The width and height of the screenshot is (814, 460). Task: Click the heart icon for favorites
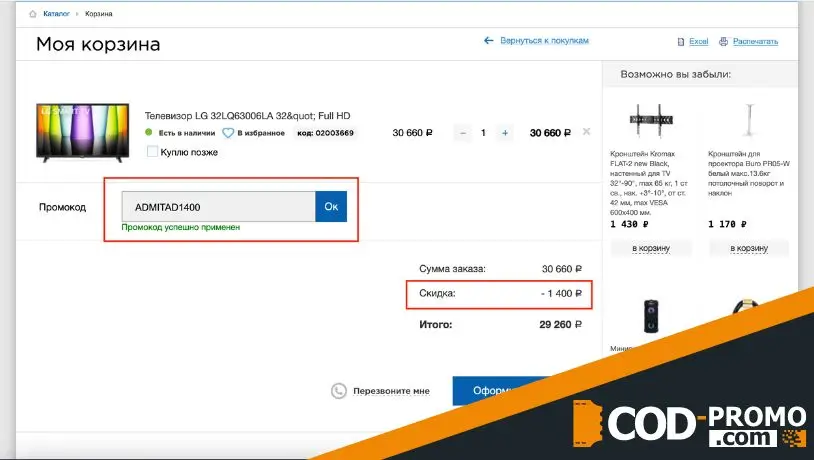(x=228, y=133)
